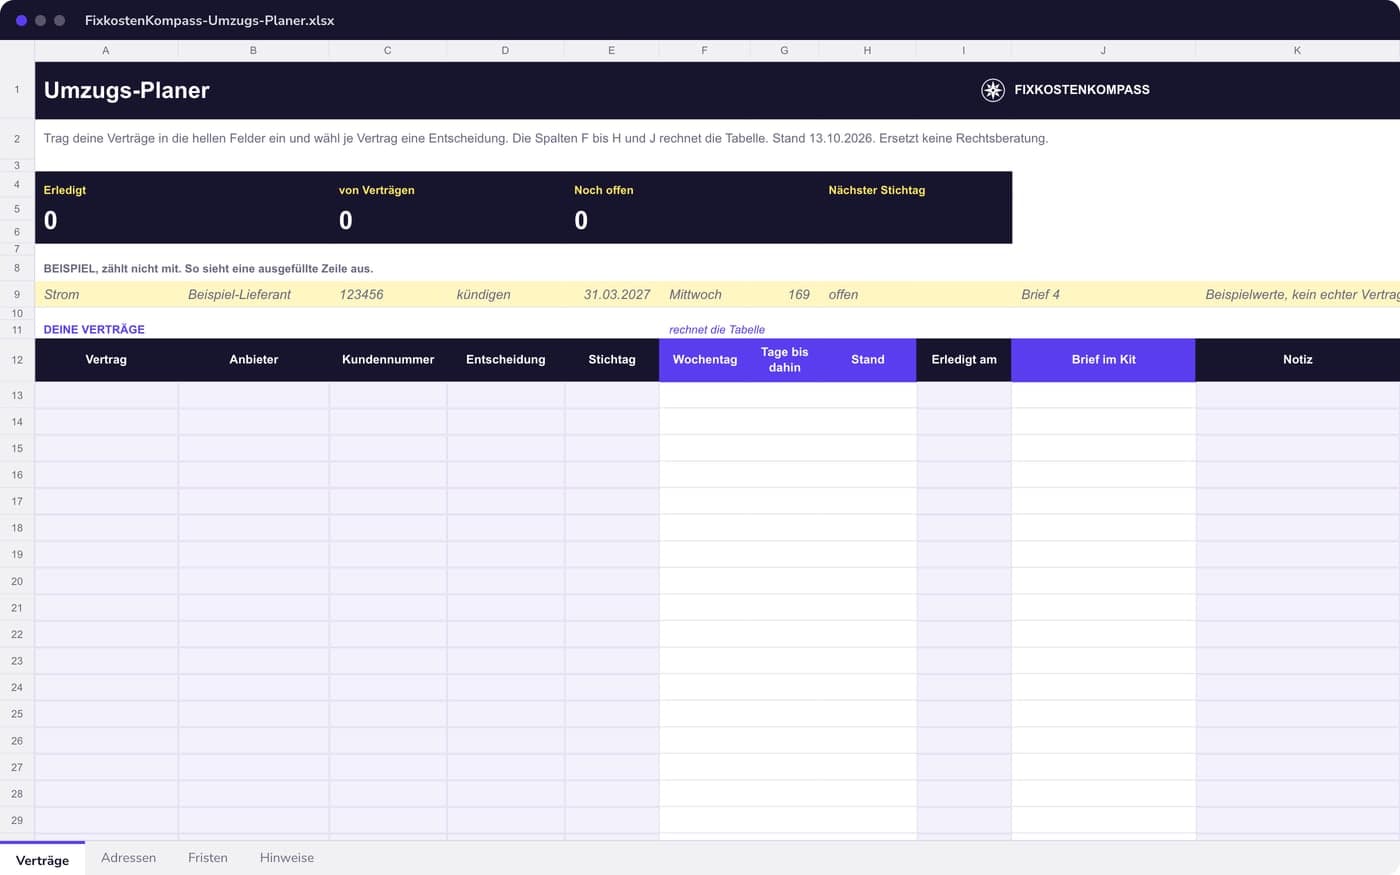Open the Fristen sheet tab

pos(208,858)
